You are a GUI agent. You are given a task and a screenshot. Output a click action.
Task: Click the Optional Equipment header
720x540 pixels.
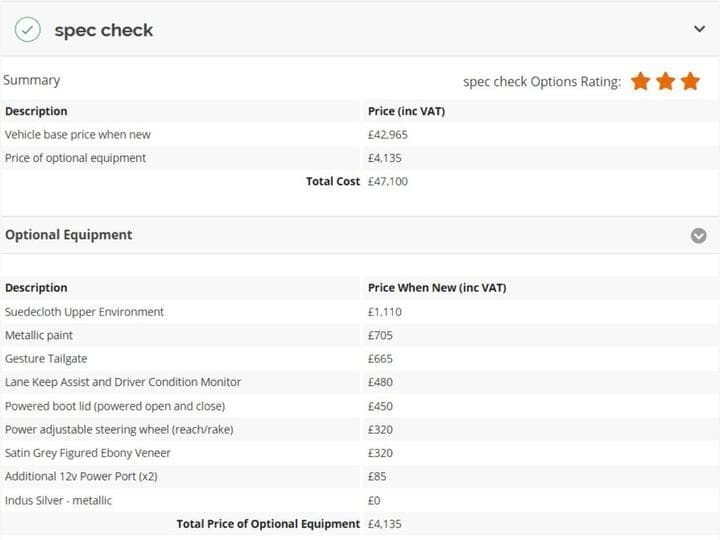click(69, 235)
